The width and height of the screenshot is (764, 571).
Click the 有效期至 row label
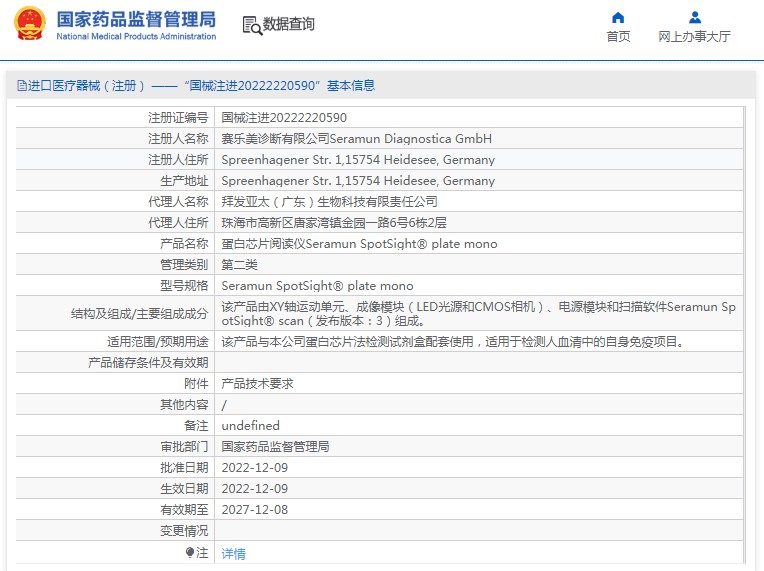pos(184,510)
